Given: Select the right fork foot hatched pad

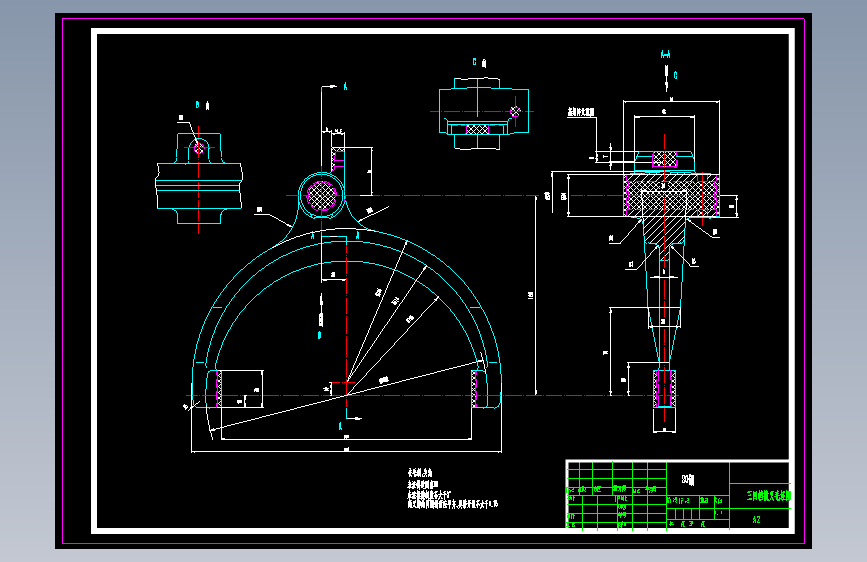Looking at the screenshot, I should 474,389.
